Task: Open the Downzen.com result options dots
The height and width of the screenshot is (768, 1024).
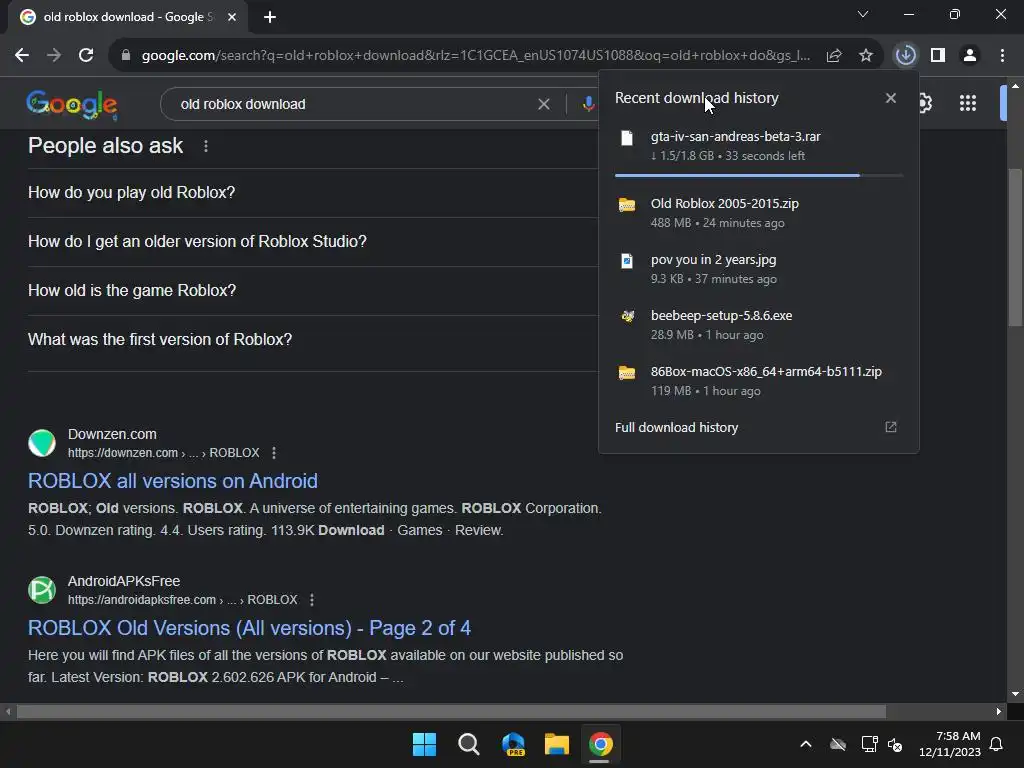Action: pos(274,453)
